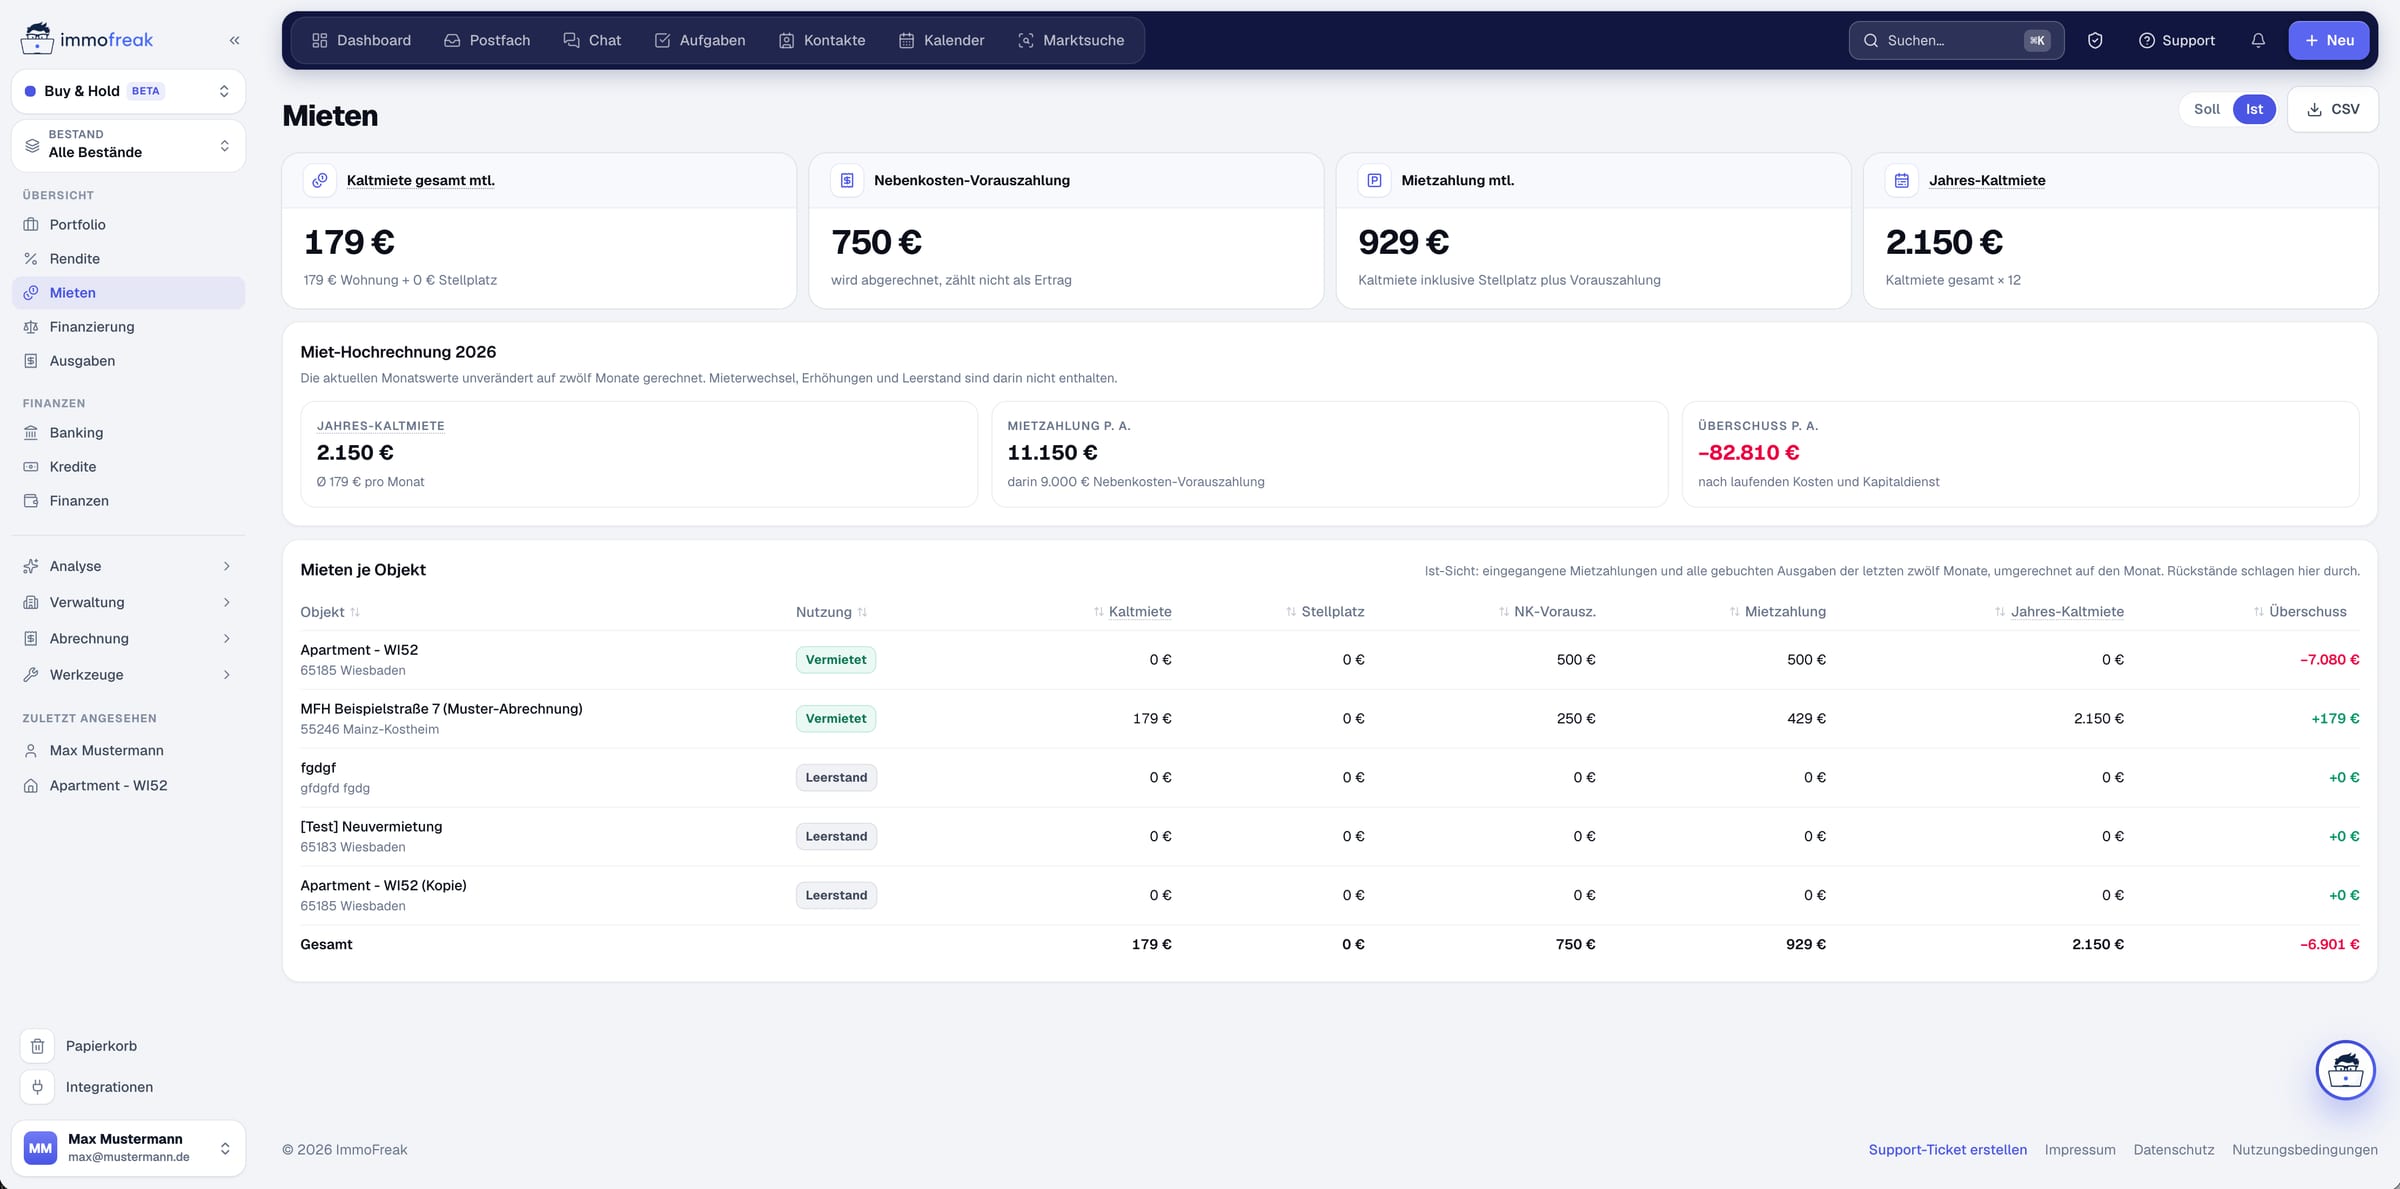
Task: Open Support in top bar
Action: 2176,40
